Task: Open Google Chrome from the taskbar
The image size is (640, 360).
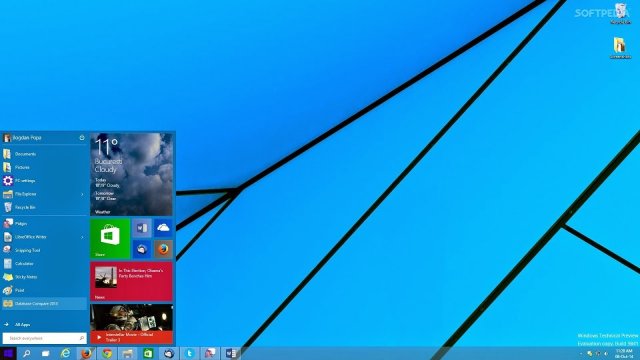Action: coord(107,353)
